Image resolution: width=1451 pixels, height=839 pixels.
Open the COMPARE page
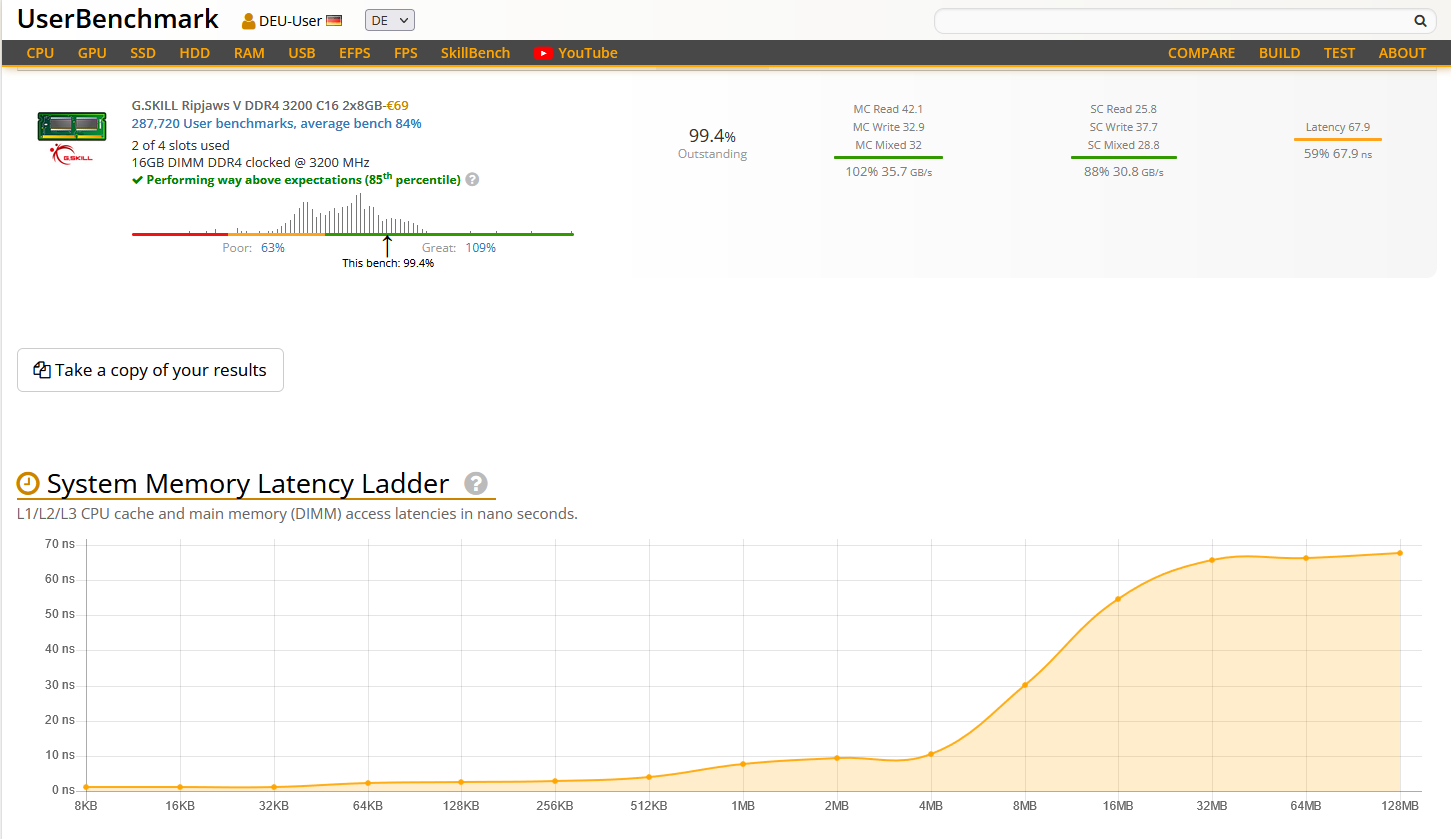click(x=1201, y=53)
